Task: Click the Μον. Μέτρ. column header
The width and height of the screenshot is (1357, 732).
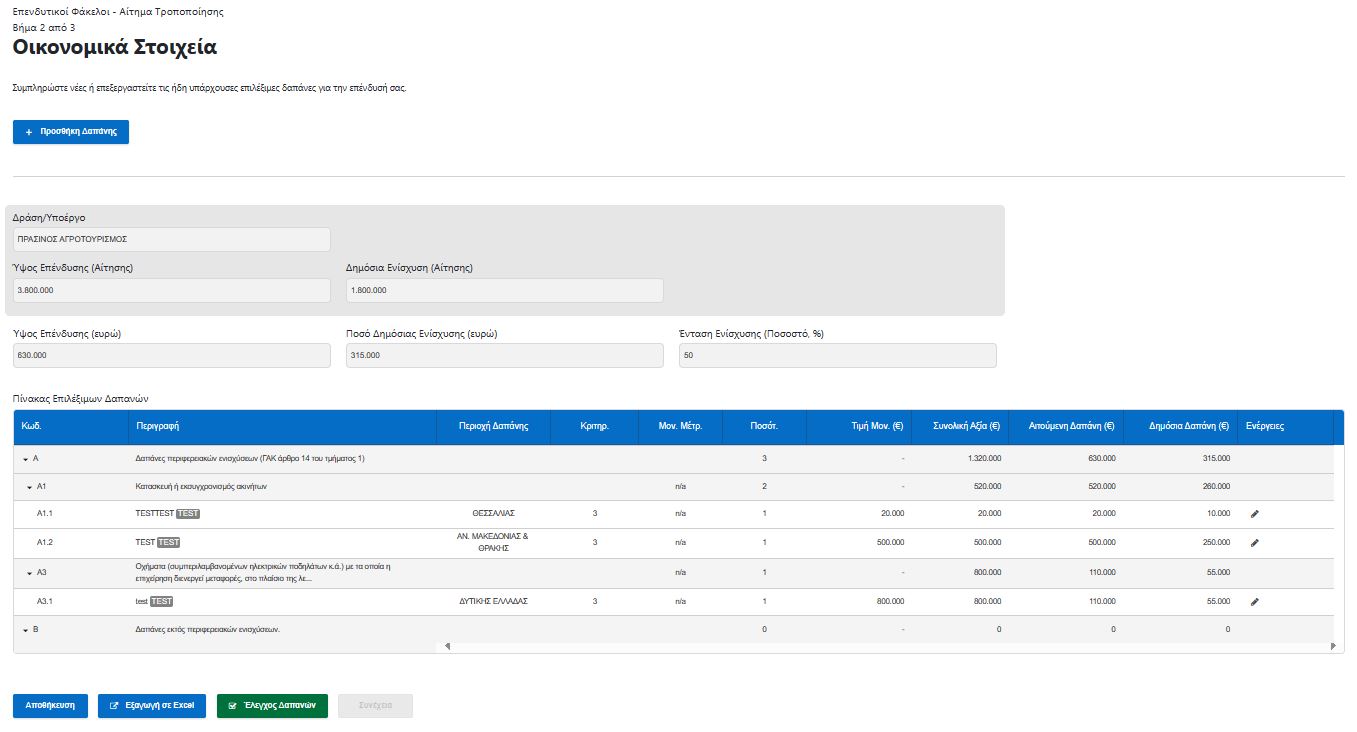Action: click(680, 426)
